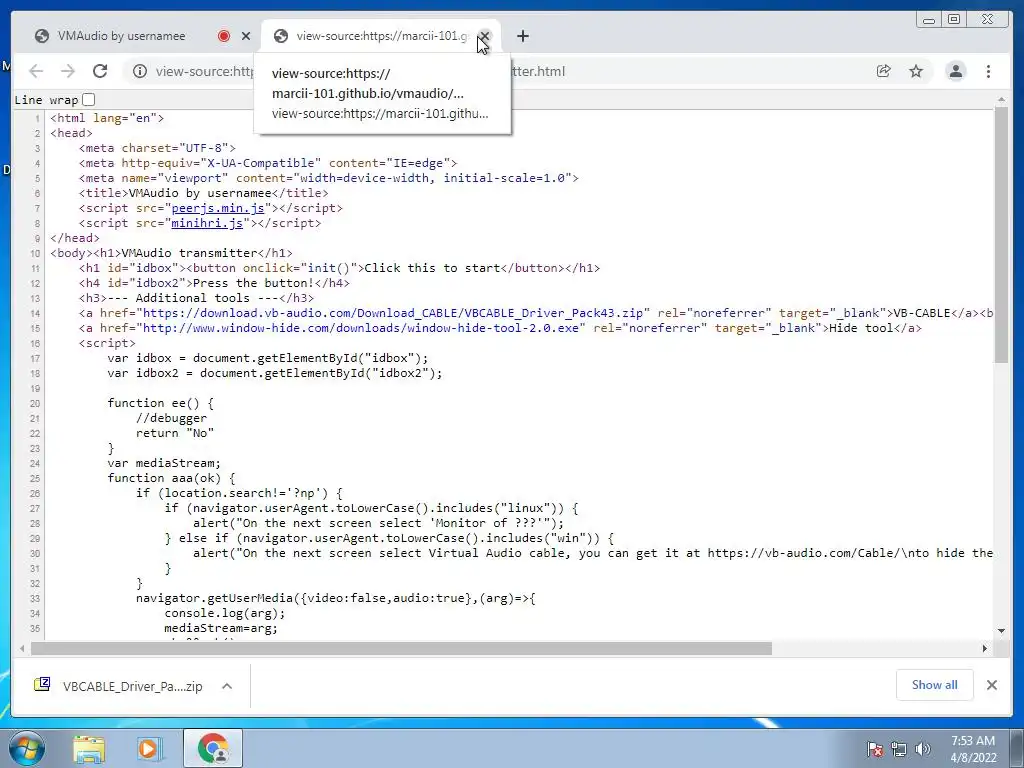Click the 'console.log(arg);' line
The width and height of the screenshot is (1024, 768).
click(x=225, y=614)
